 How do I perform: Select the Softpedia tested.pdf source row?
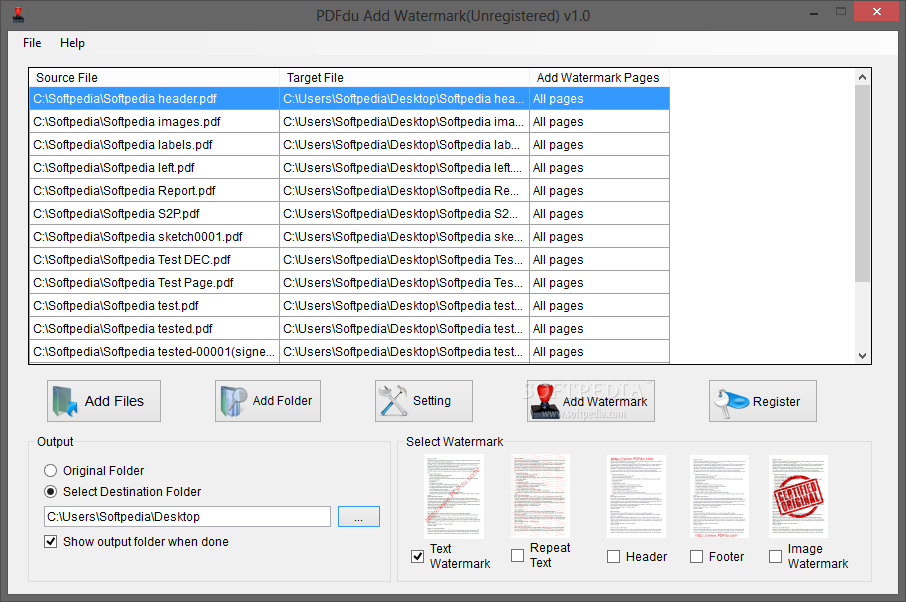[x=154, y=329]
